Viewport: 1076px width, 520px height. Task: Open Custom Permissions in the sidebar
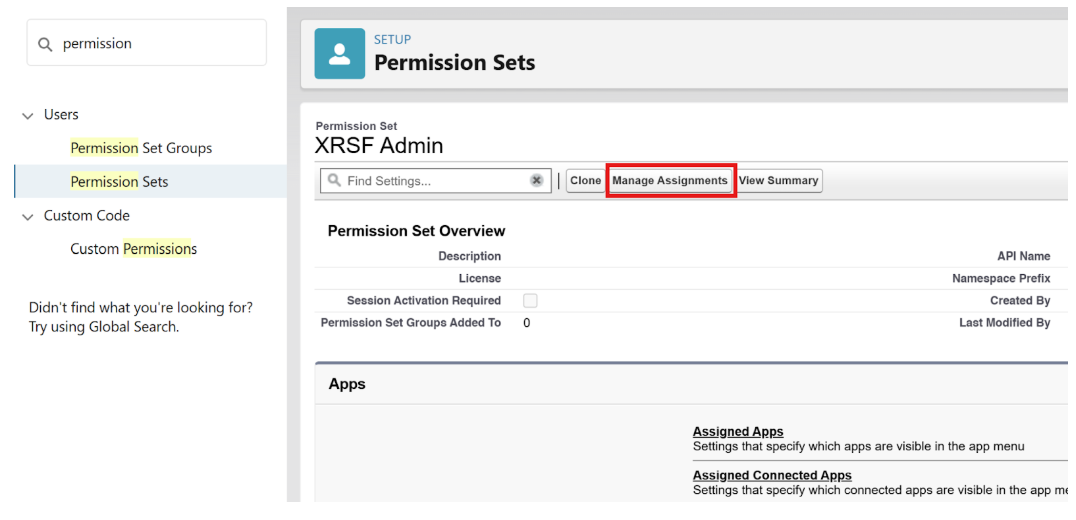click(x=133, y=249)
